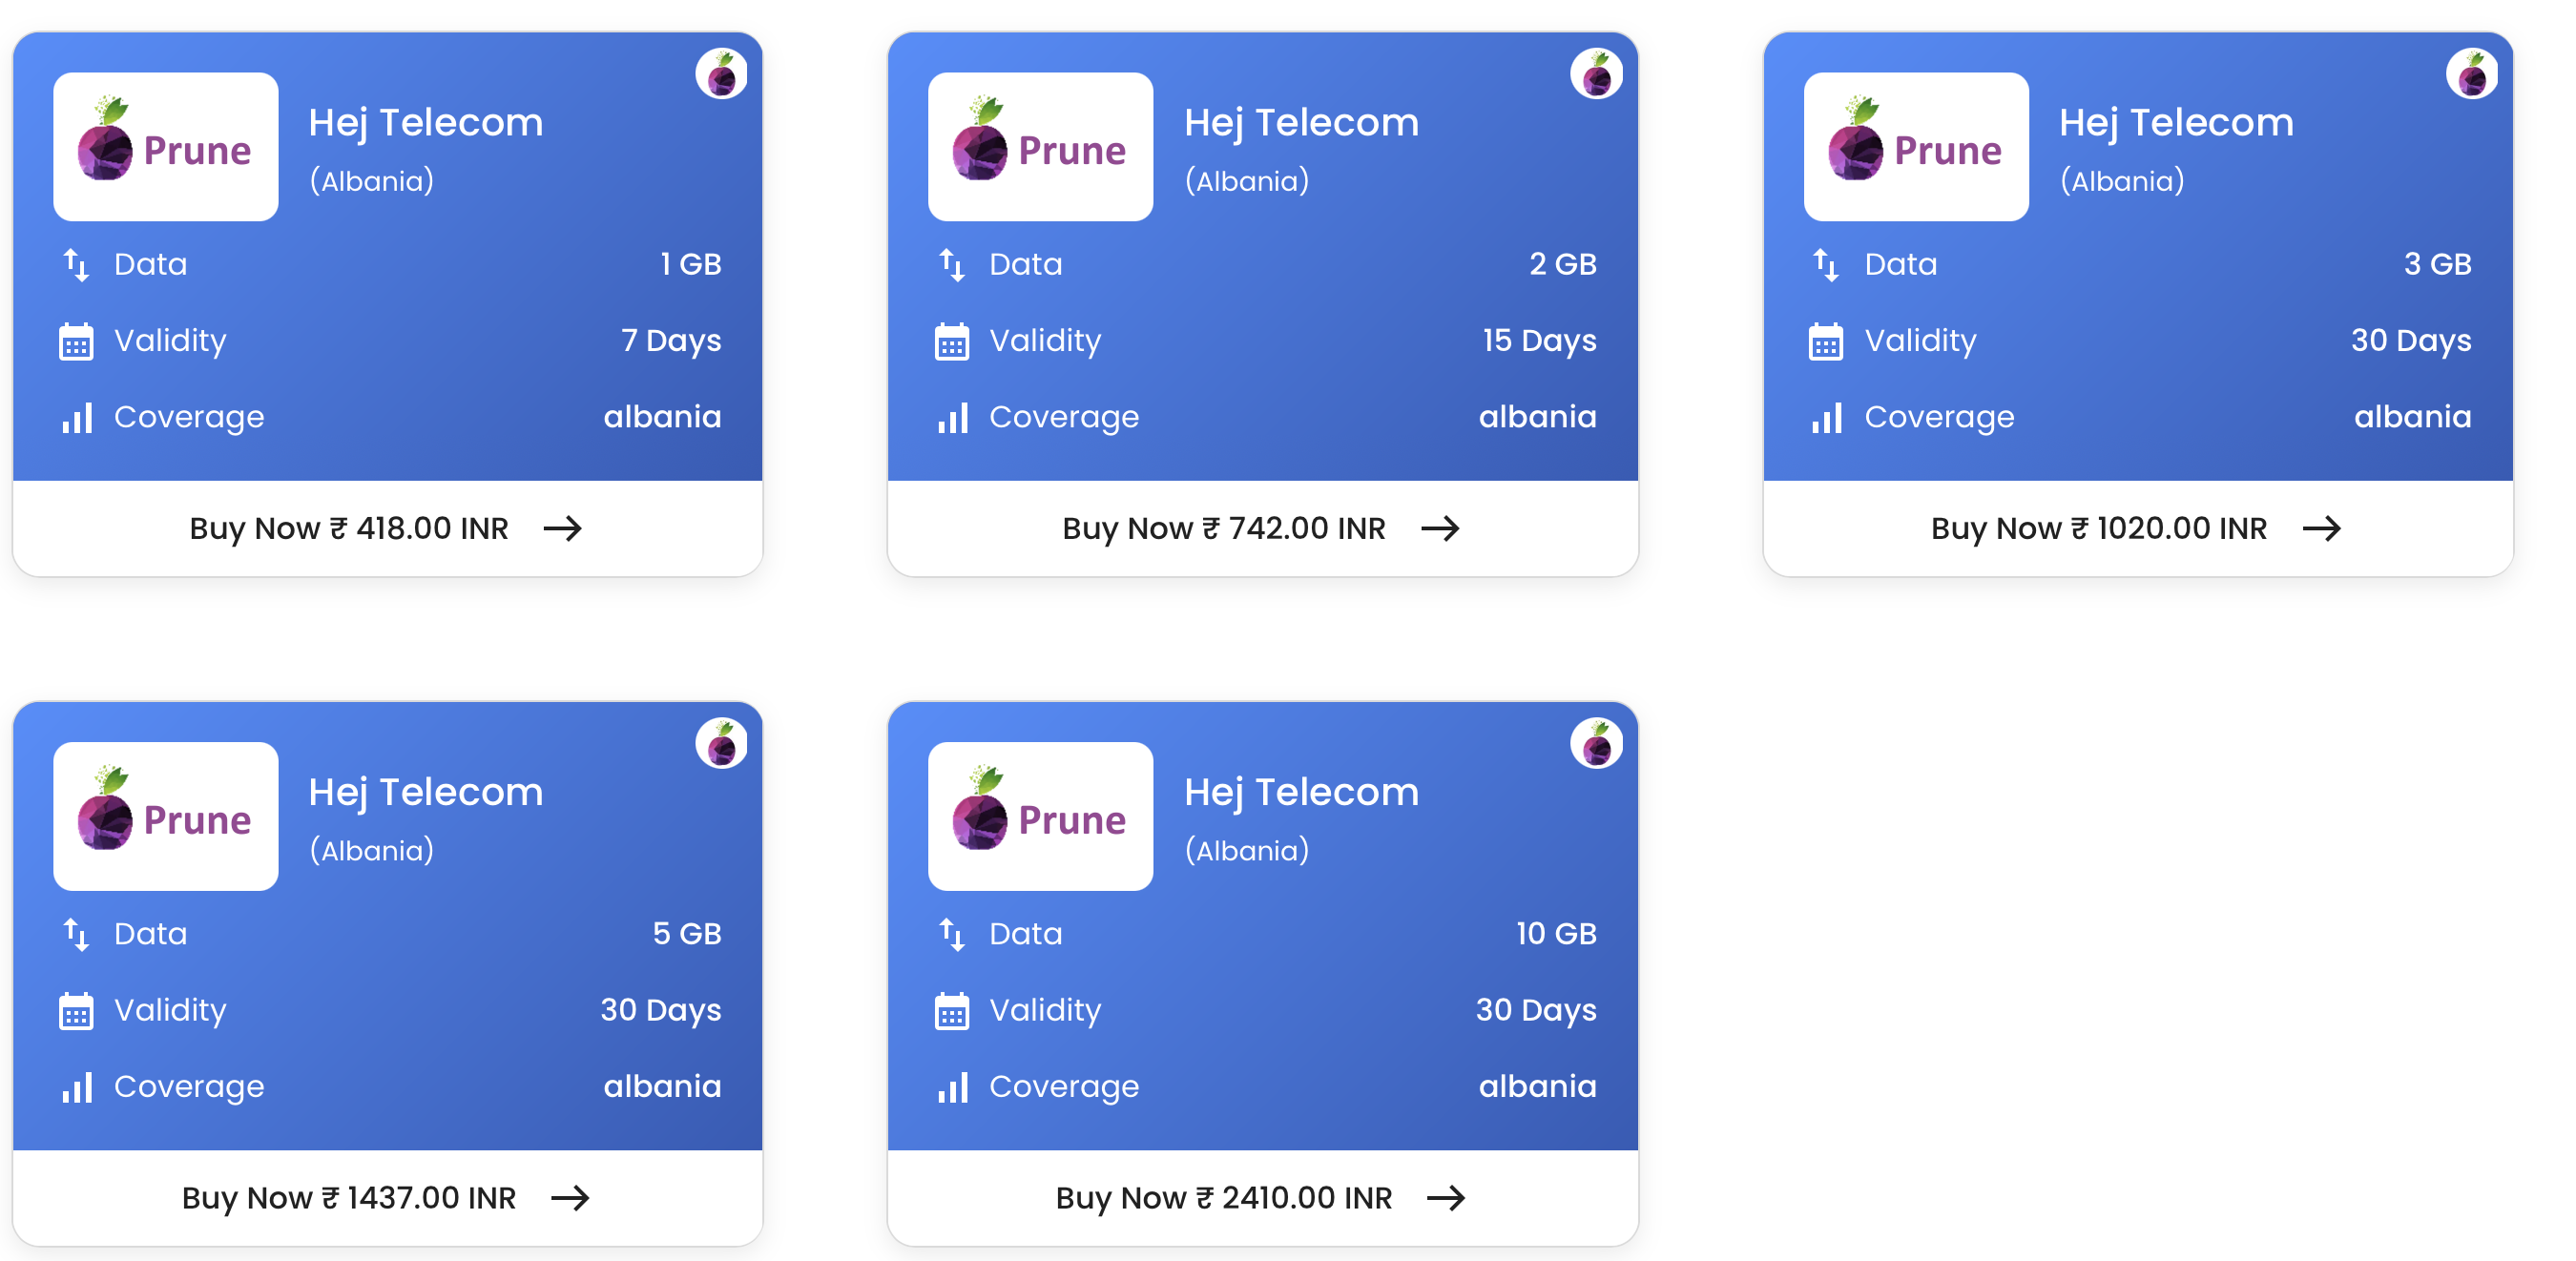The image size is (2576, 1261).
Task: Buy the plan priced at 418.00 INR
Action: pos(387,528)
